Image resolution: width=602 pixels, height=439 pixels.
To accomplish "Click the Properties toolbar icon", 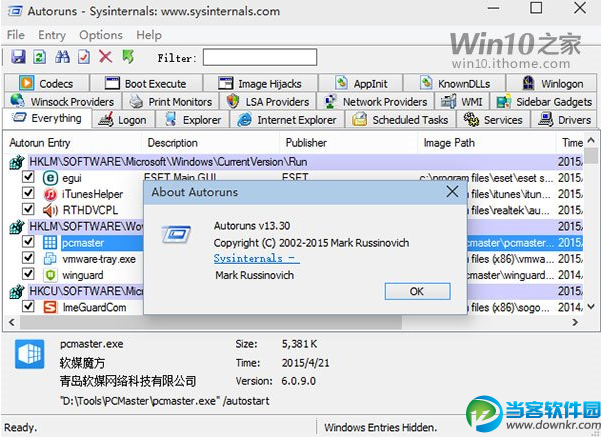I will pyautogui.click(x=84, y=57).
